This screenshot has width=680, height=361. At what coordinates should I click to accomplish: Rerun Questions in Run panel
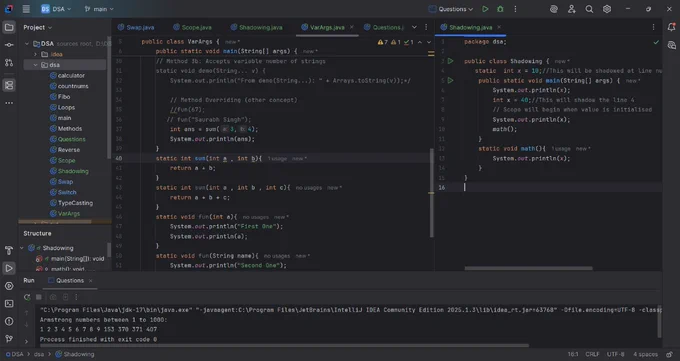click(x=27, y=297)
